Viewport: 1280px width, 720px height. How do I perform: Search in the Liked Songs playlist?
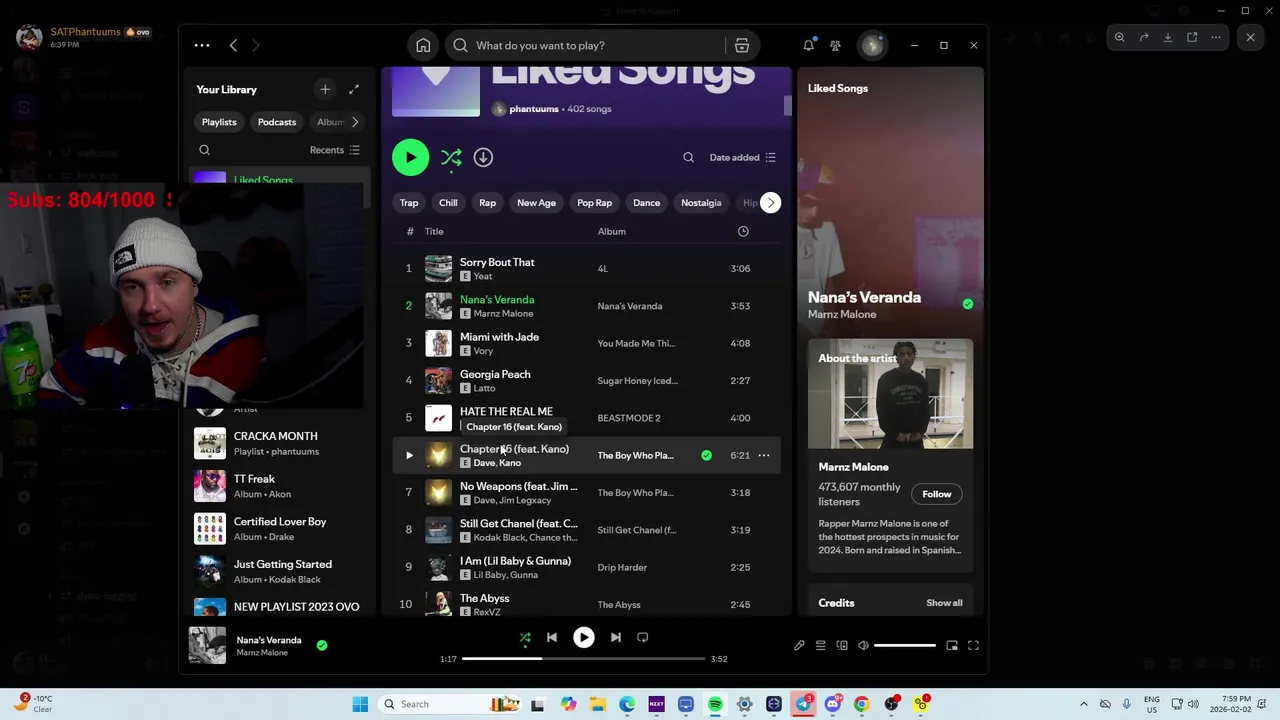pos(688,157)
